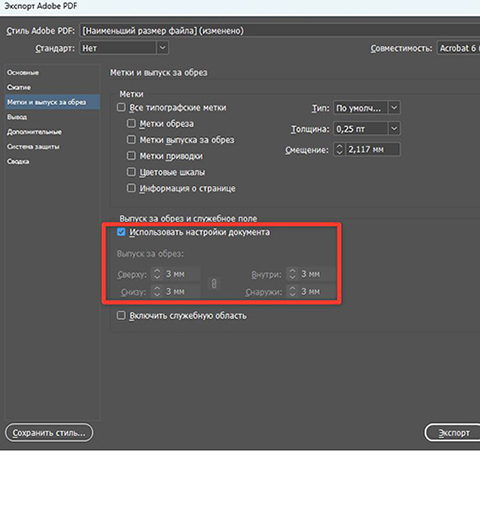Toggle the bleed link chain icon
The height and width of the screenshot is (530, 480).
(x=214, y=283)
